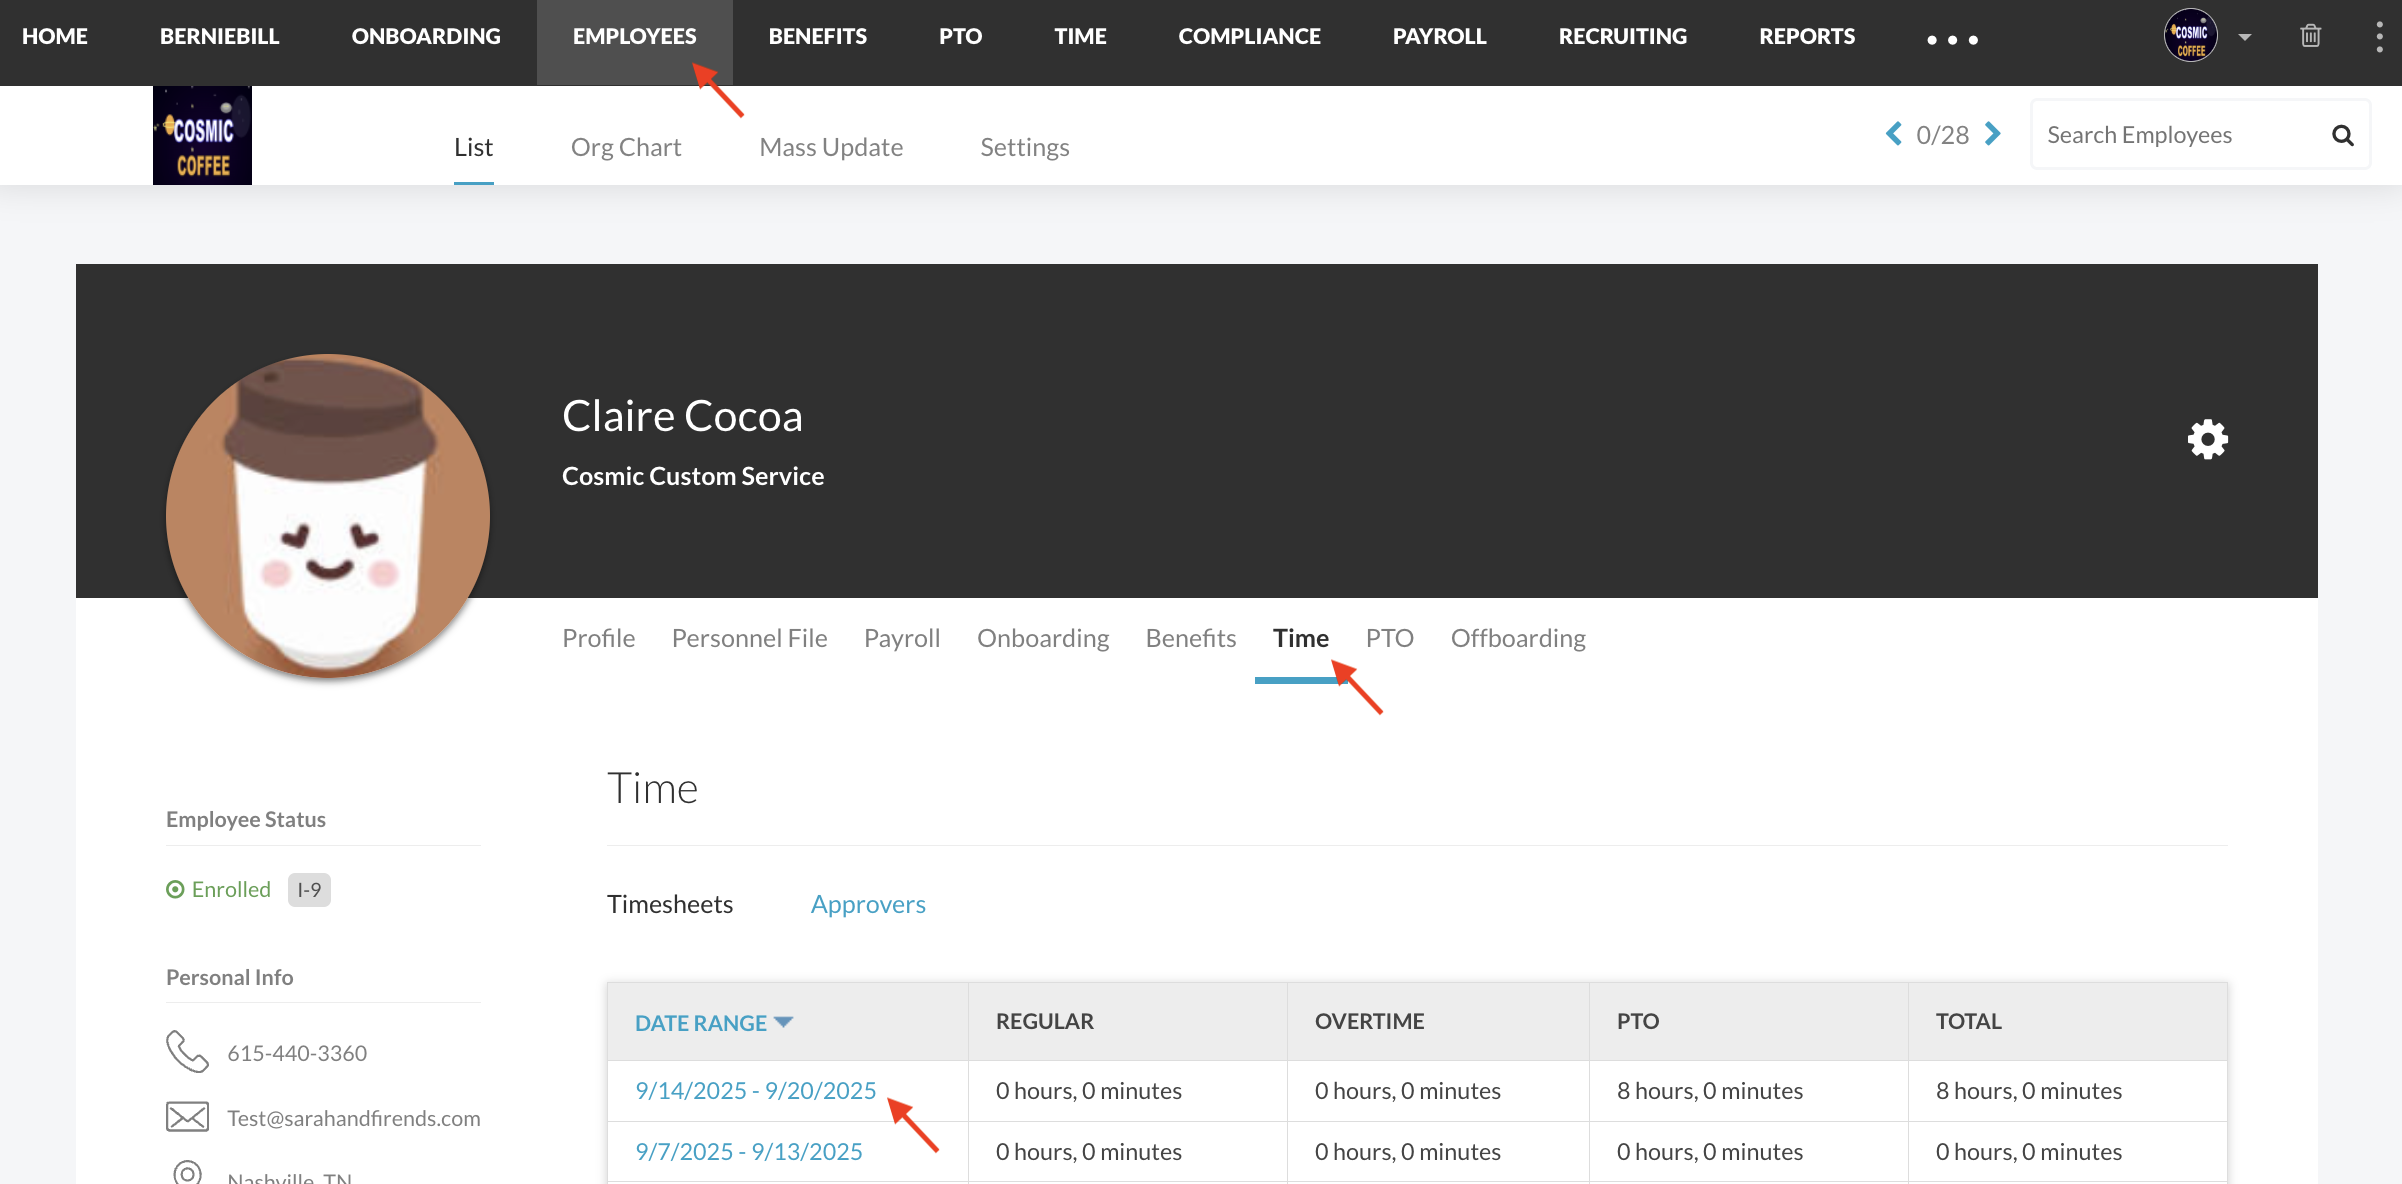Open the Org Chart tab

coord(626,147)
